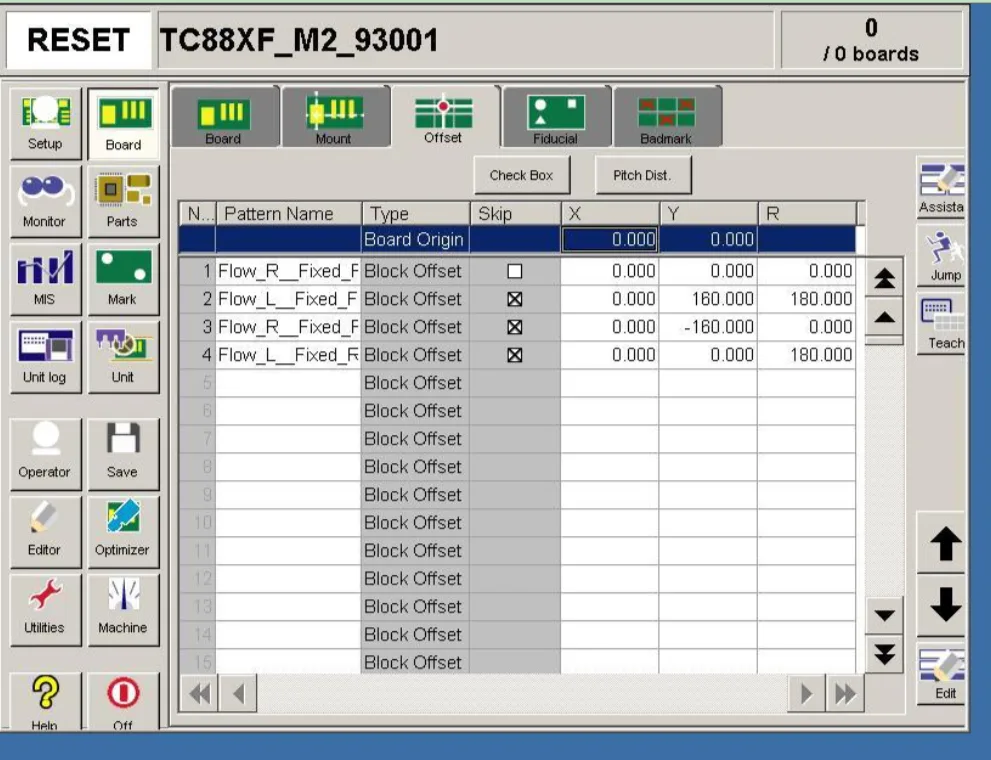Click the MIS icon
This screenshot has width=991, height=760.
[x=45, y=276]
